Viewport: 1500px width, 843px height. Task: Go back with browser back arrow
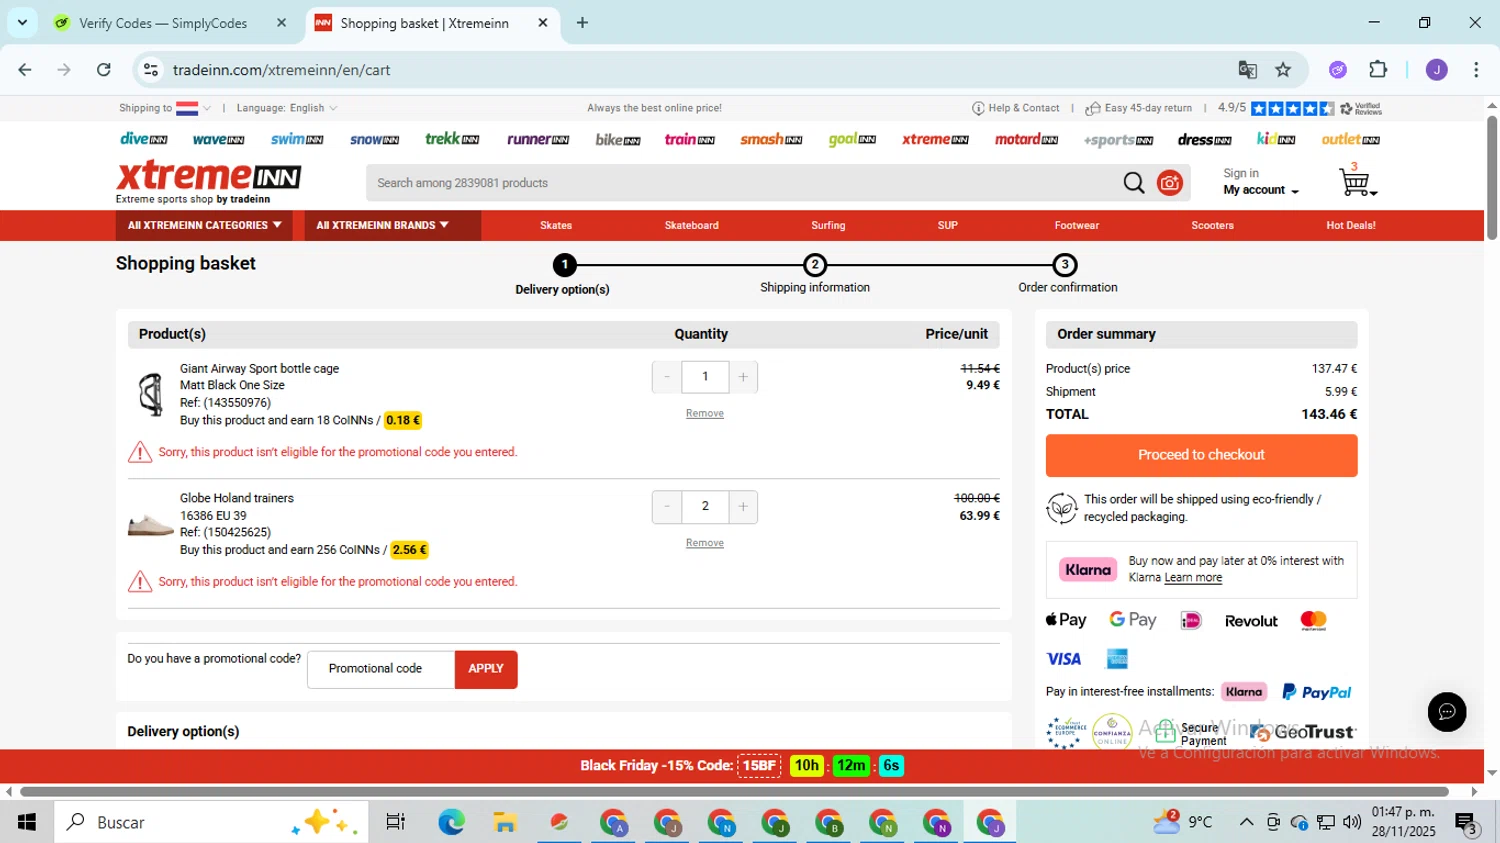[x=25, y=69]
